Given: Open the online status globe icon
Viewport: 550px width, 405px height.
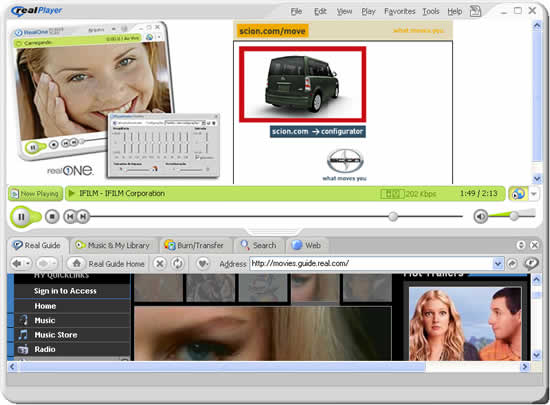Looking at the screenshot, I should click(518, 194).
